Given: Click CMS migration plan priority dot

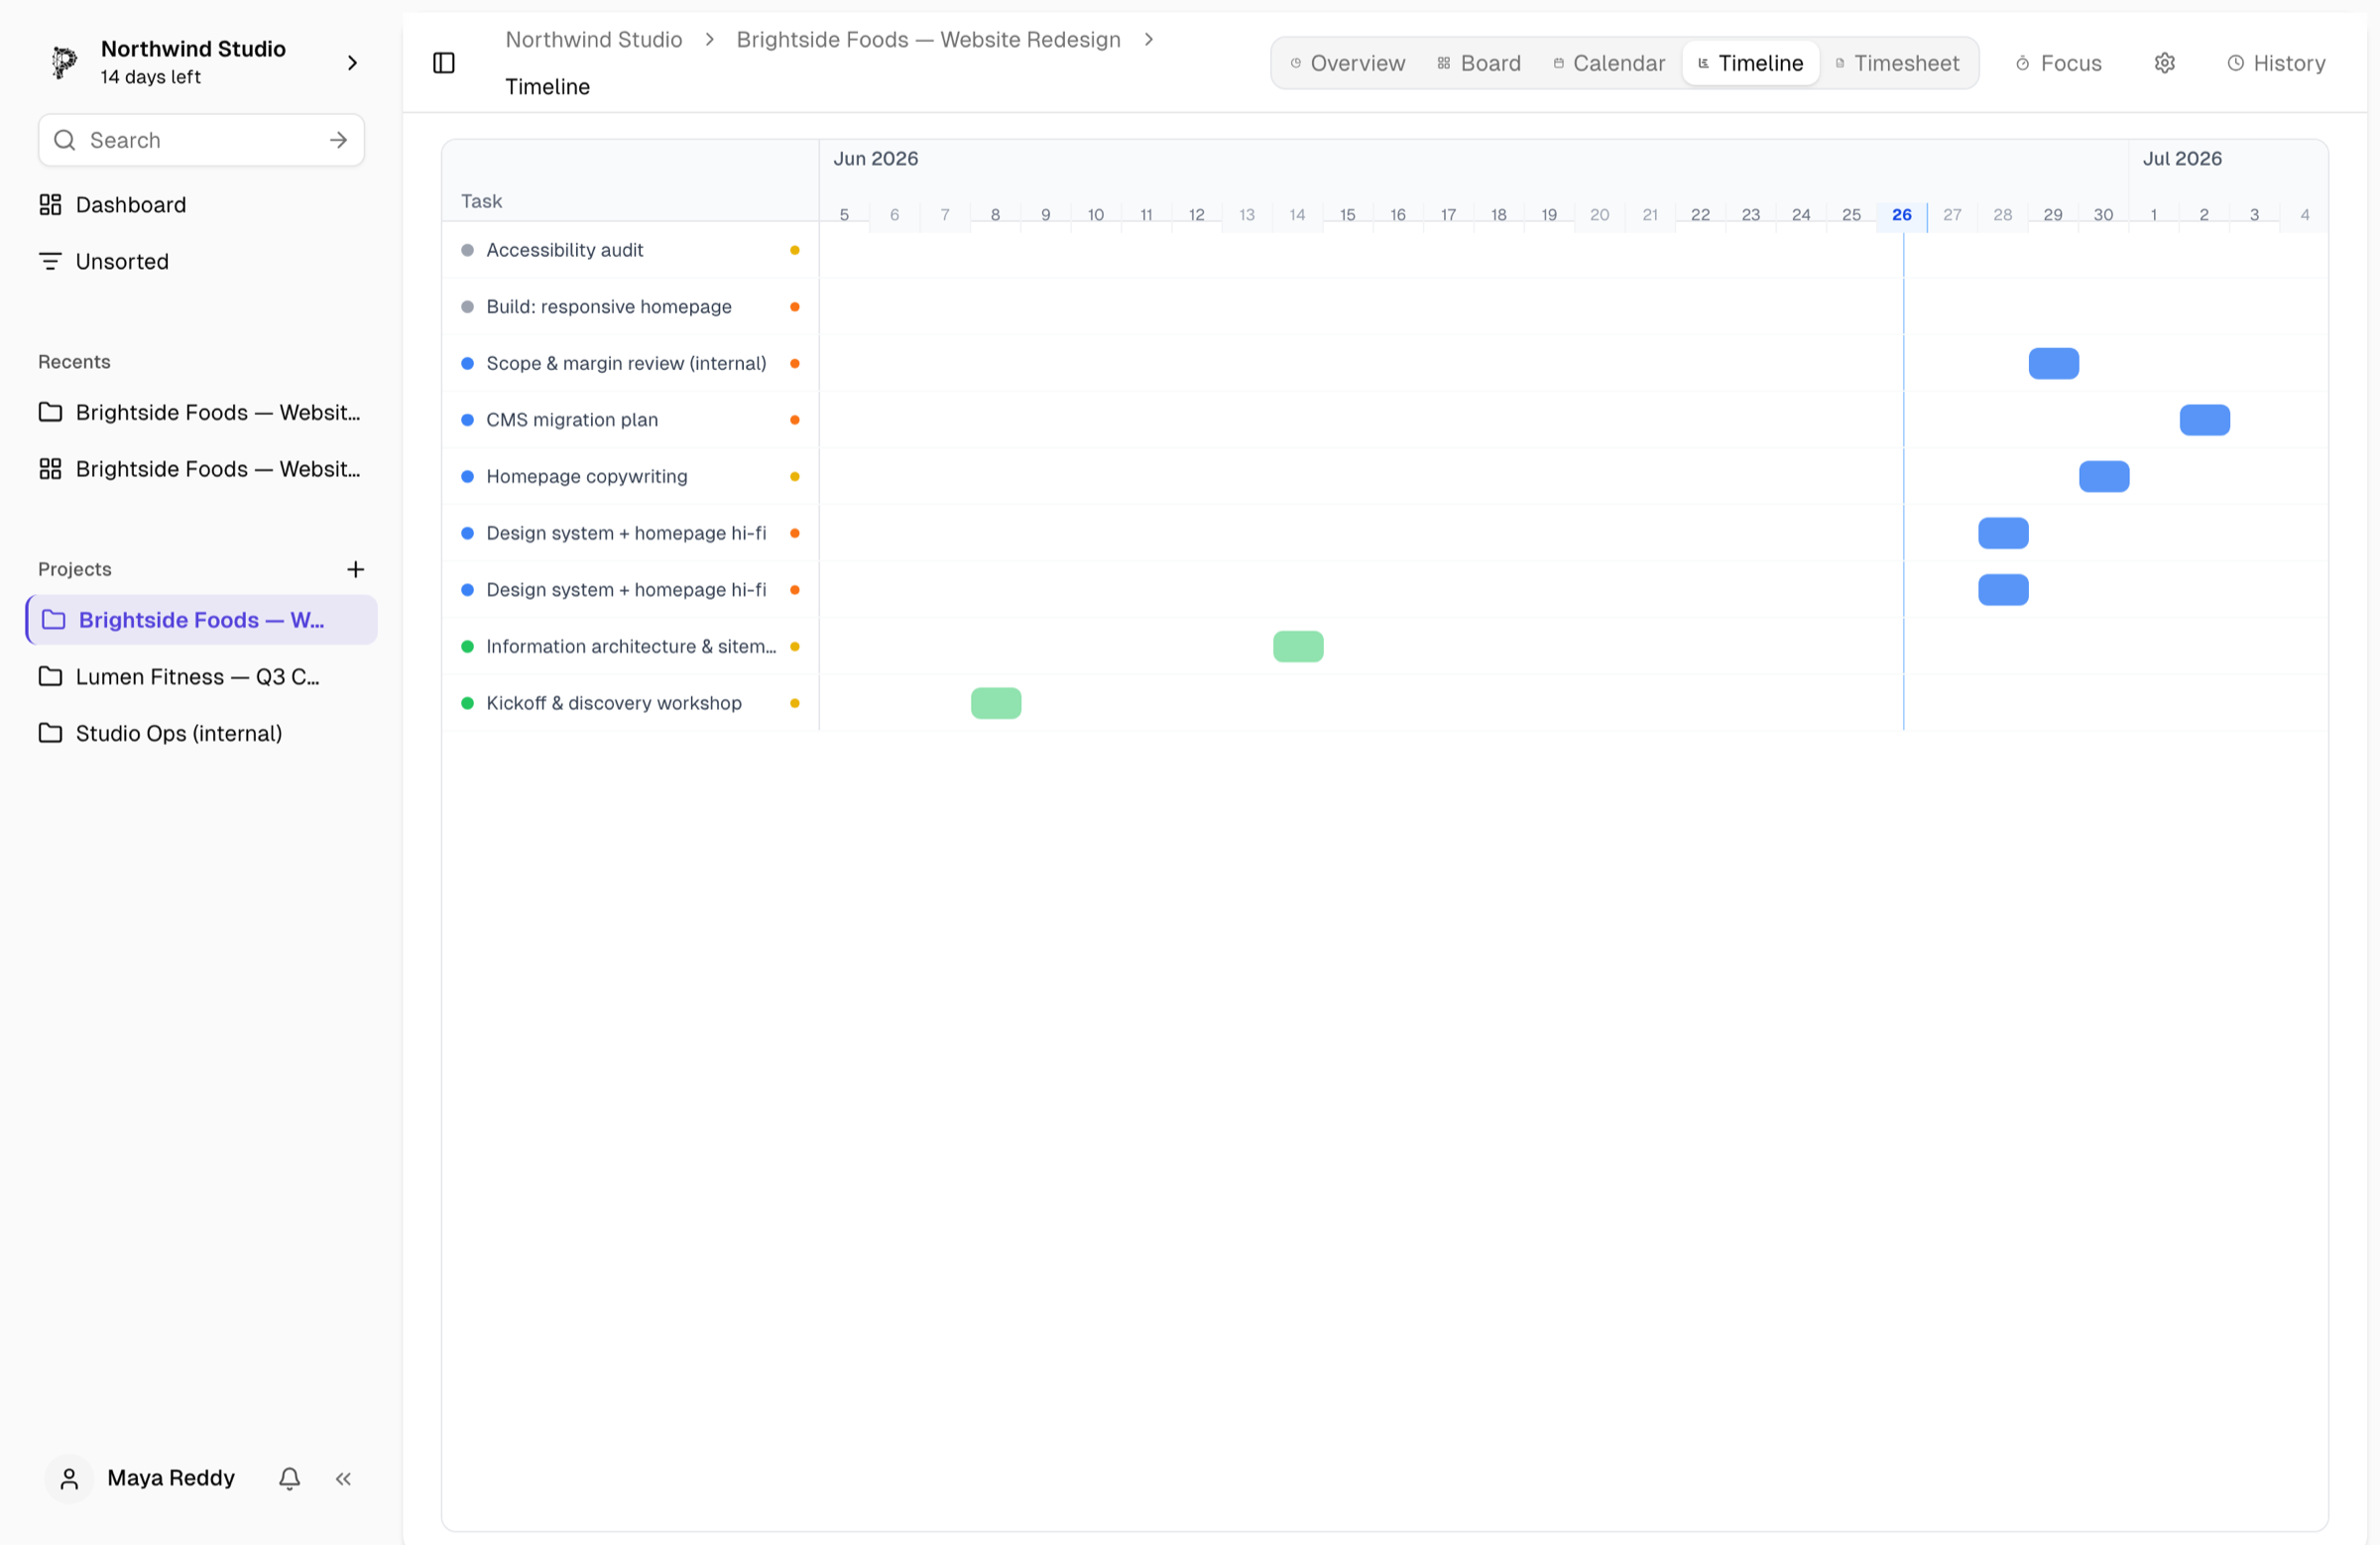Looking at the screenshot, I should 795,420.
